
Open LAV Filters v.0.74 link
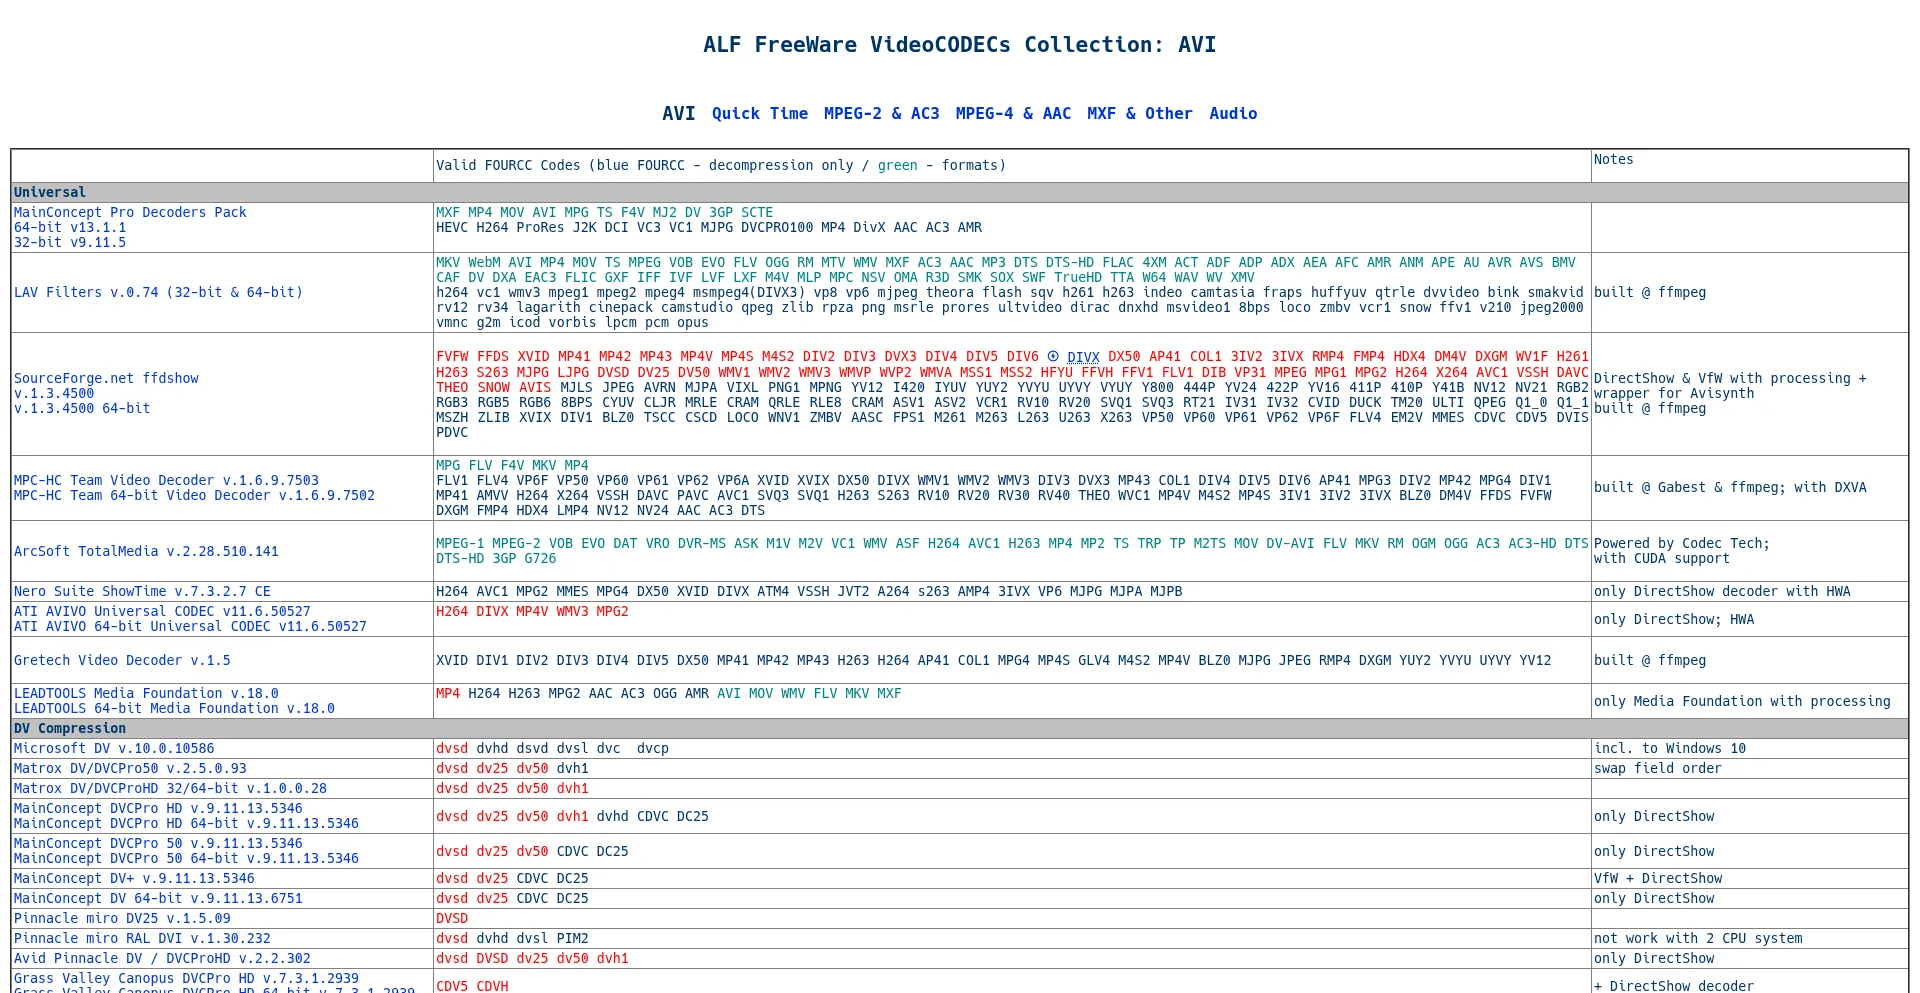[158, 292]
